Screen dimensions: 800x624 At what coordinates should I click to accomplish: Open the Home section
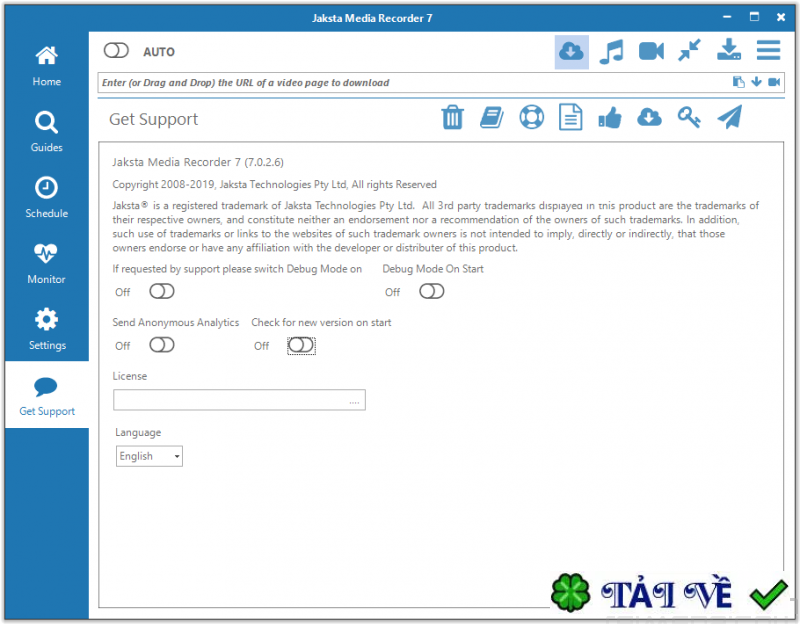coord(46,66)
